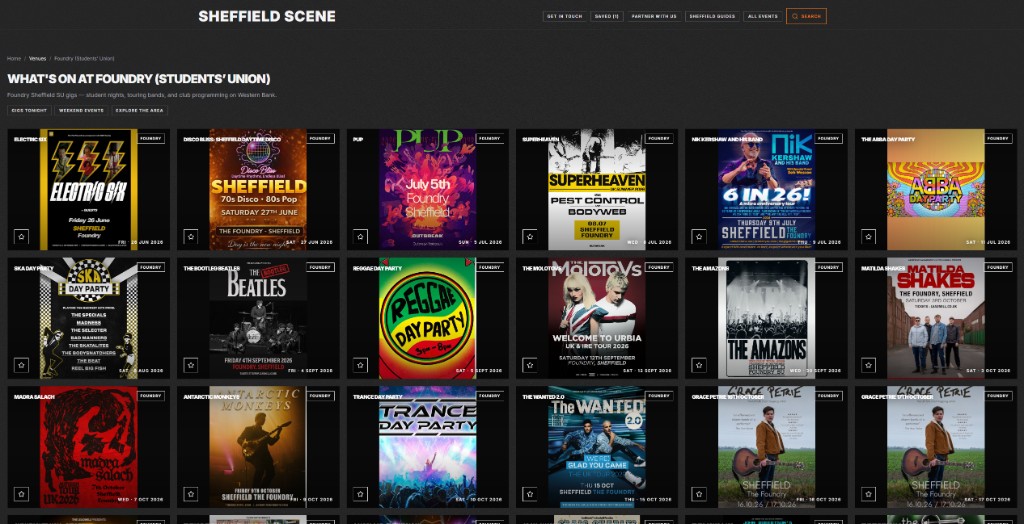Select the Weekend Events filter chip
The image size is (1024, 524).
(81, 110)
